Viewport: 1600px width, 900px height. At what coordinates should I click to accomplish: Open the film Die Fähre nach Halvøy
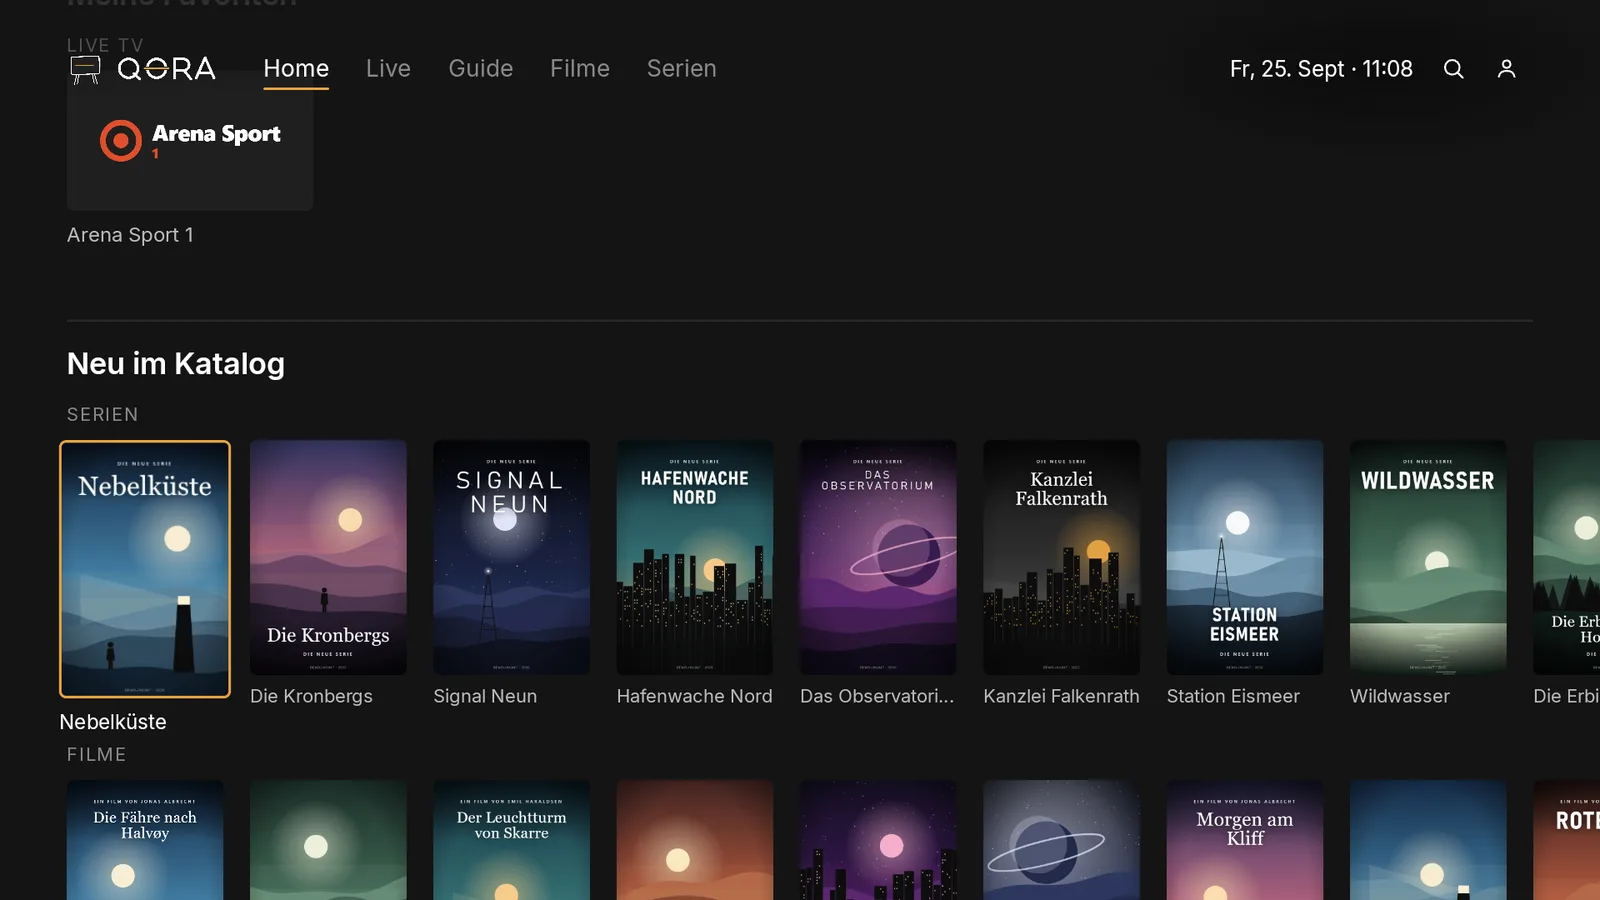[x=145, y=840]
